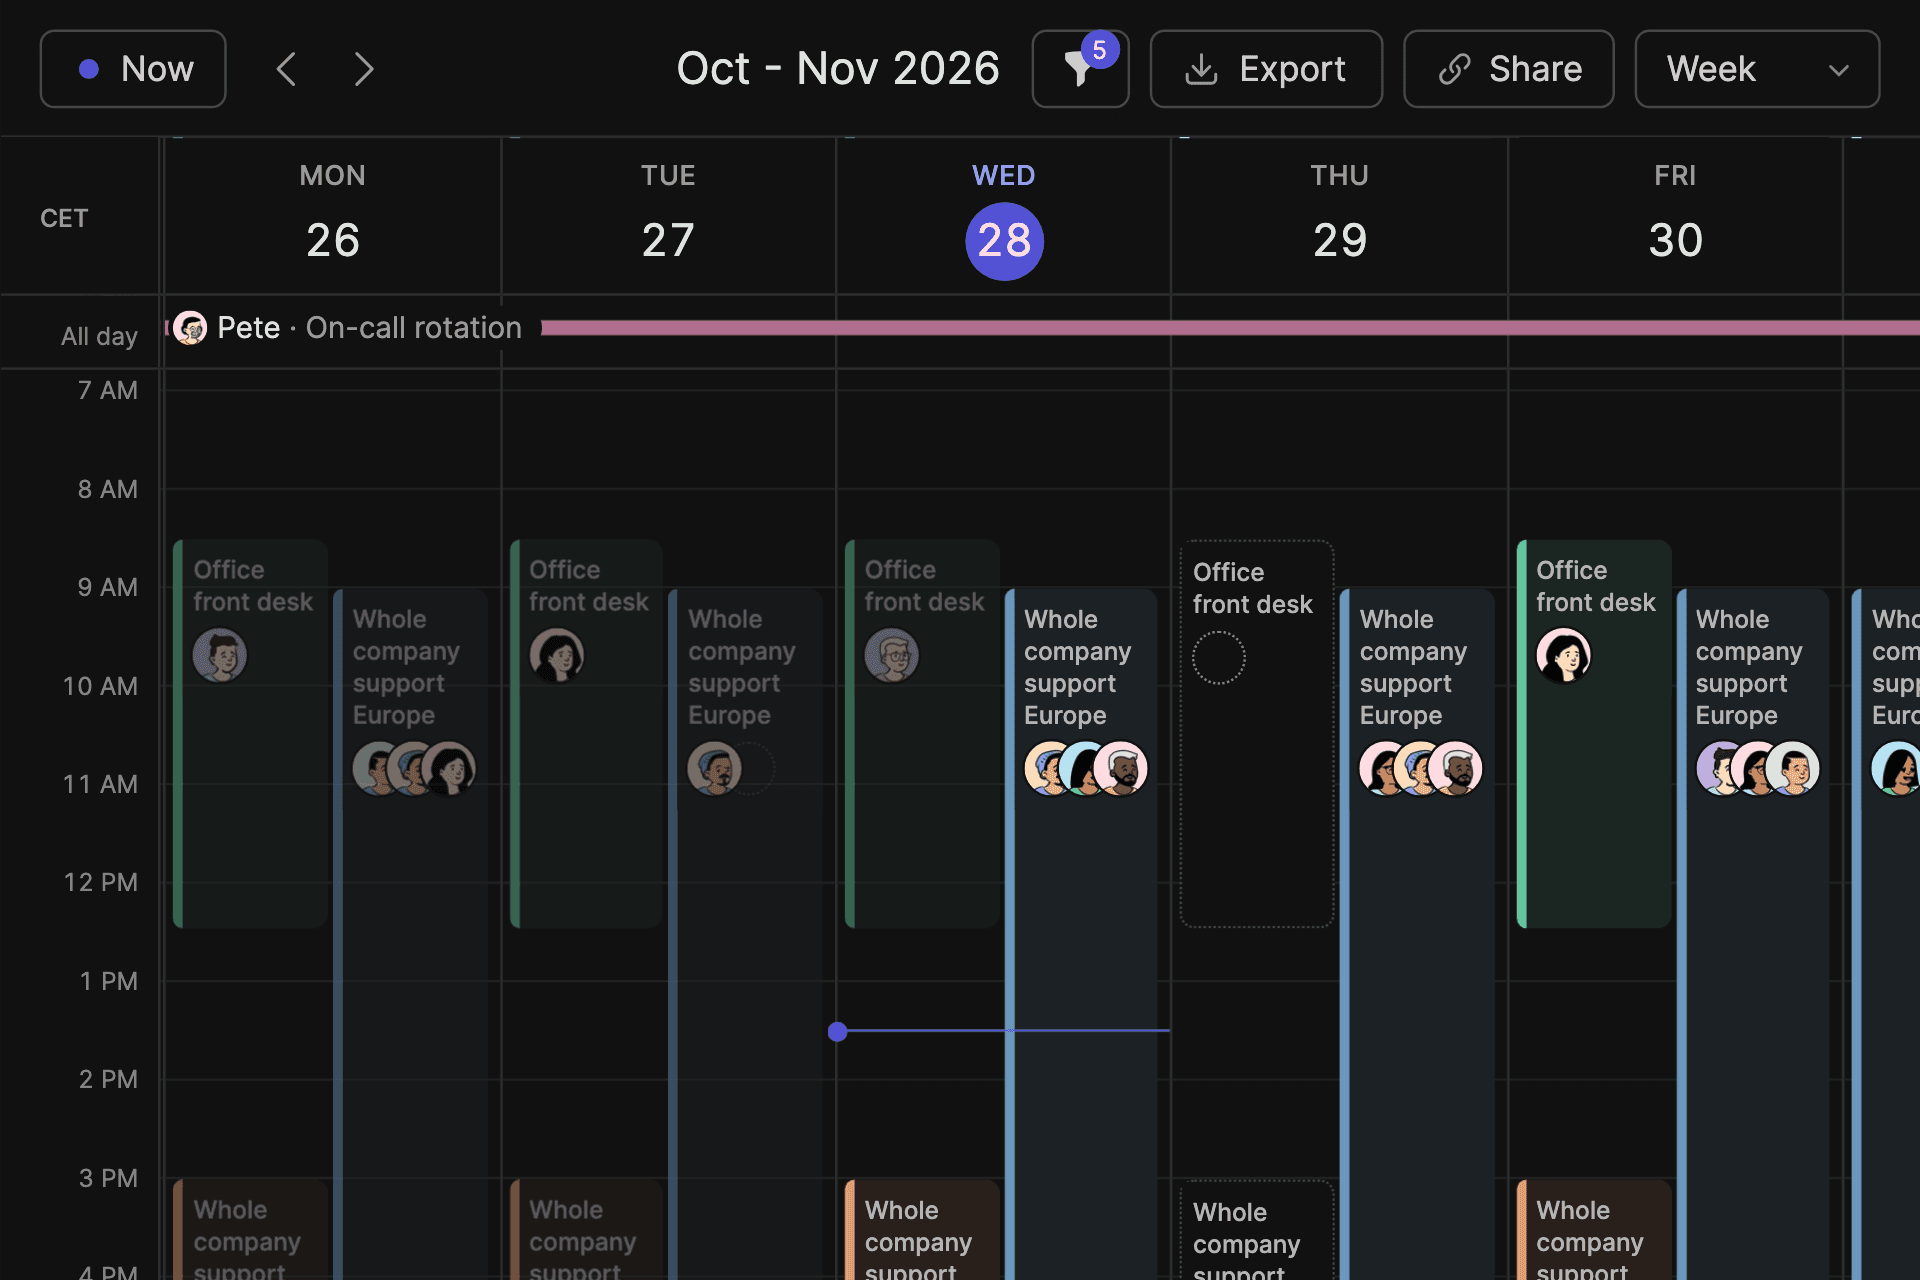Viewport: 1920px width, 1280px height.
Task: Open Monday's afternoon Whole company support shift
Action: (251, 1230)
